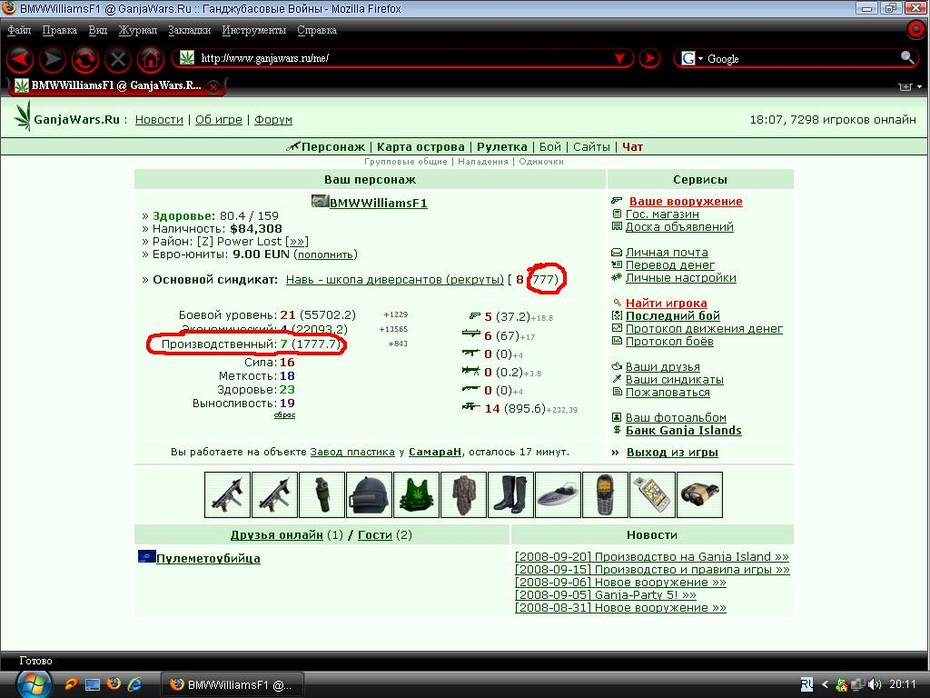
Task: Click the сброс stats reset link
Action: (285, 415)
